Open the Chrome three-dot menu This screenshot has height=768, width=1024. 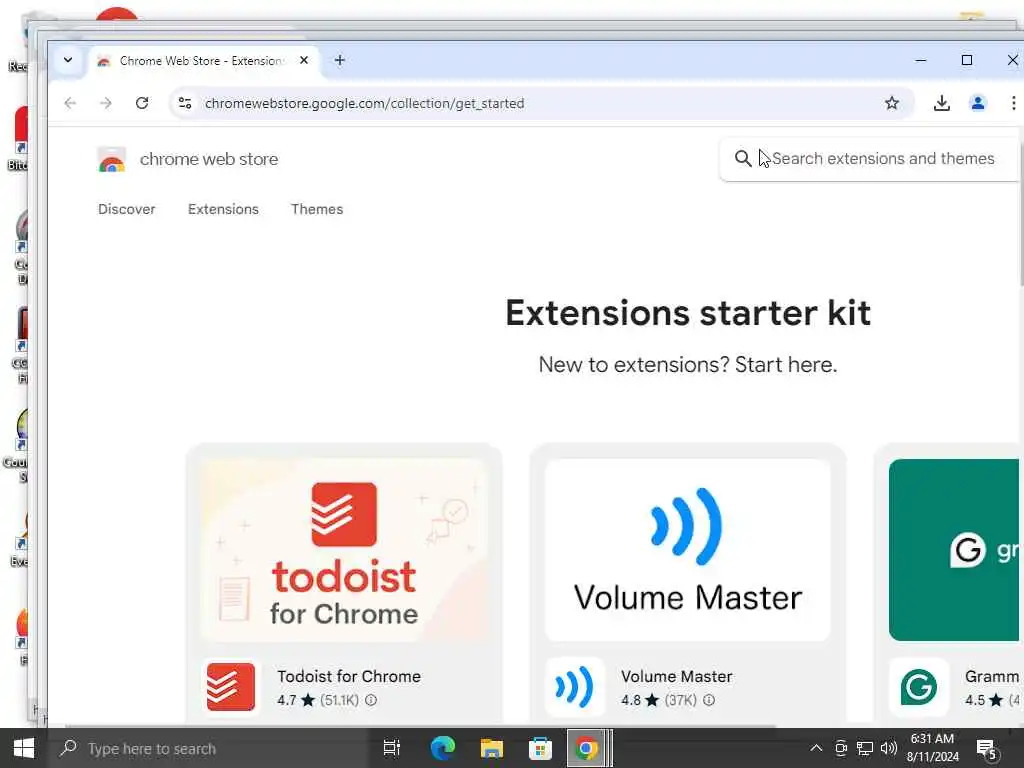pos(1013,103)
